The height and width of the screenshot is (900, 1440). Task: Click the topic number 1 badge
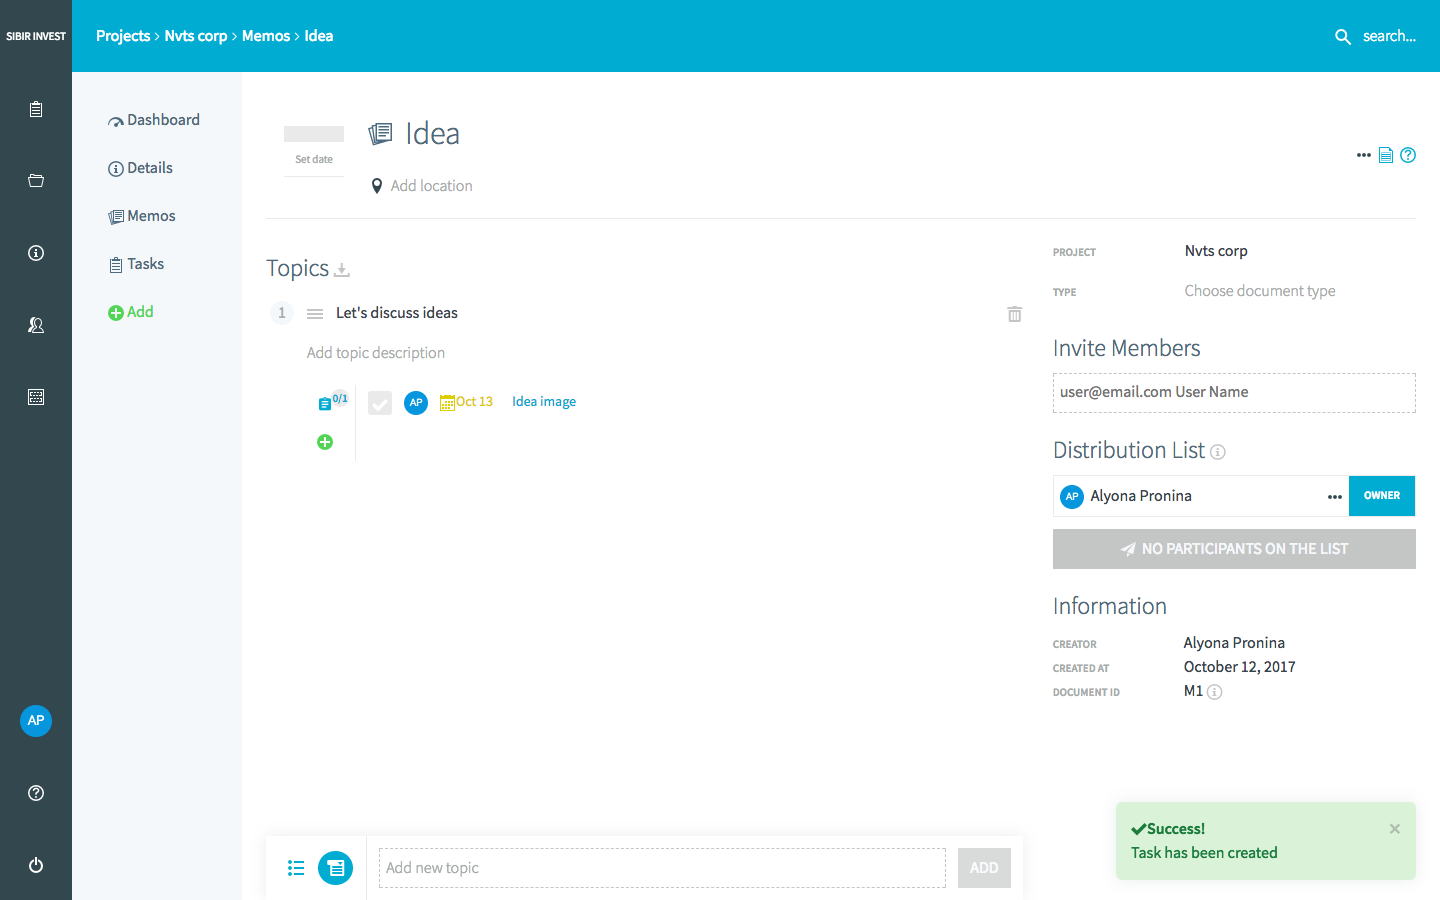[282, 313]
